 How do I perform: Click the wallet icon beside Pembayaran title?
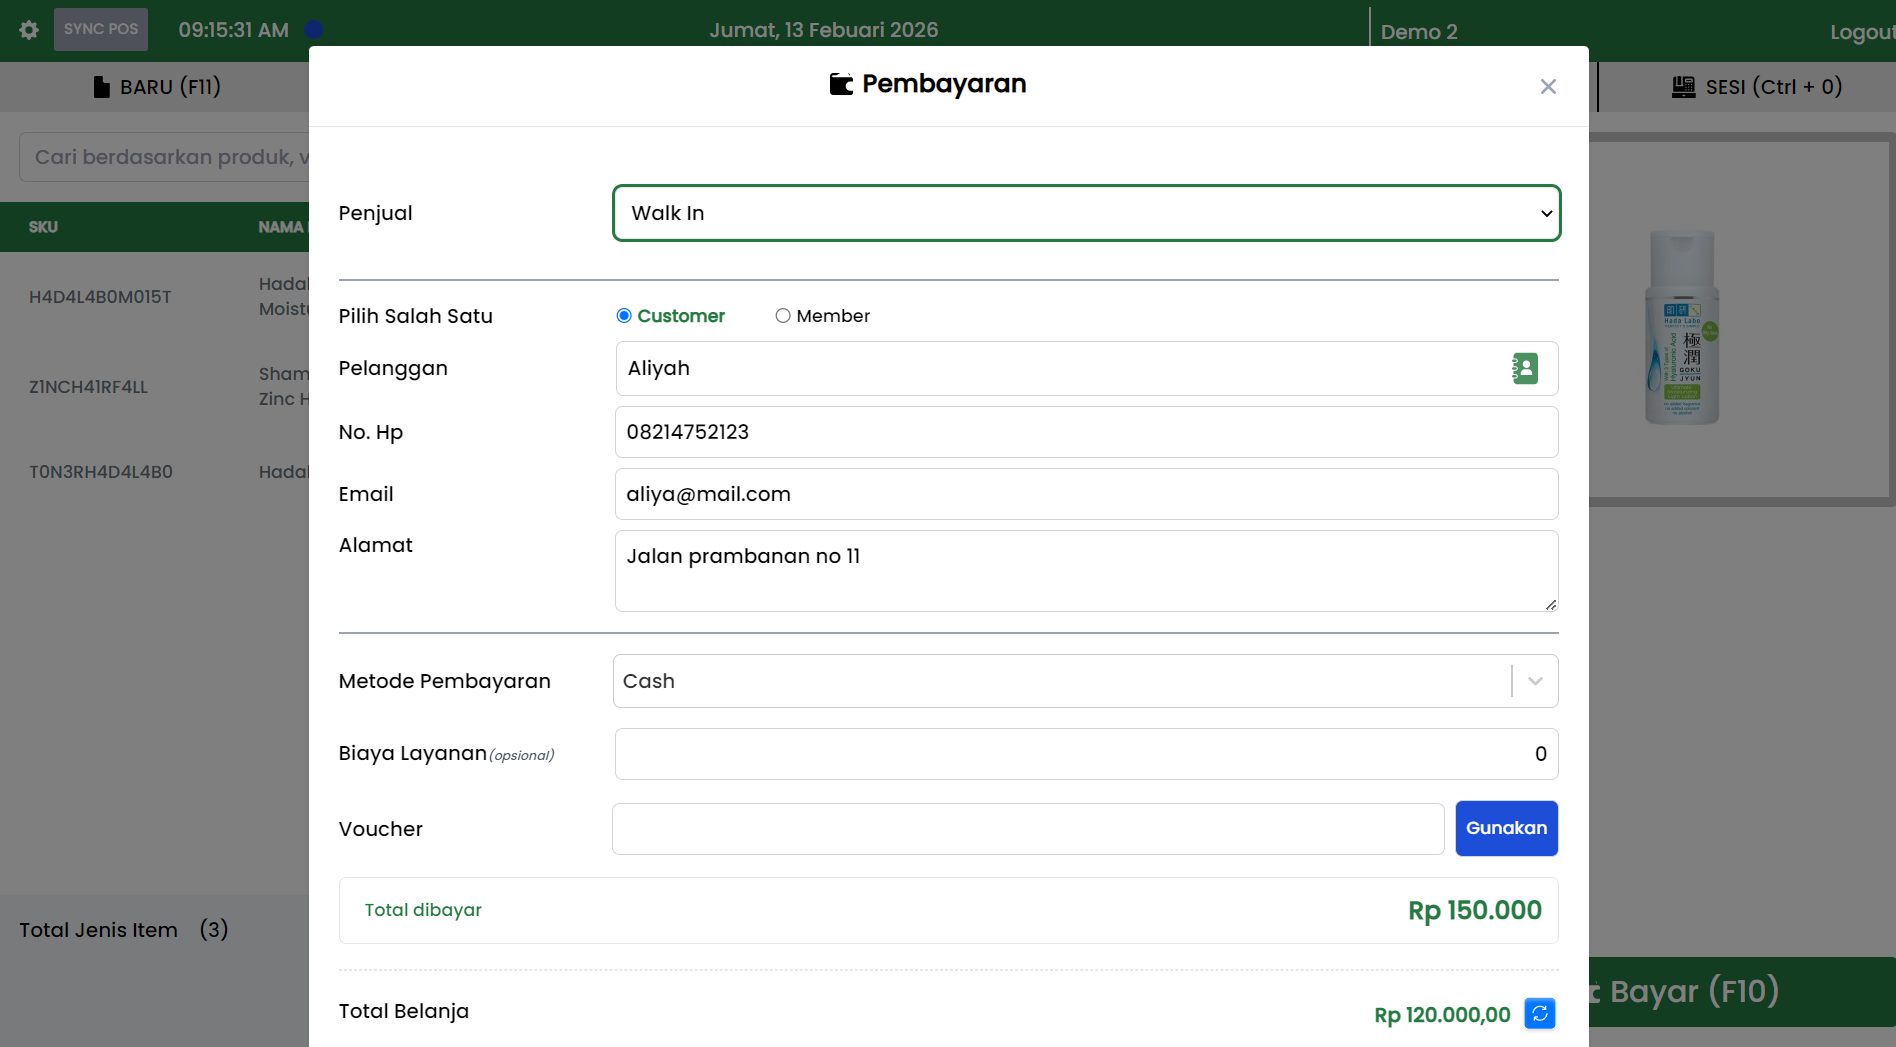(x=841, y=84)
